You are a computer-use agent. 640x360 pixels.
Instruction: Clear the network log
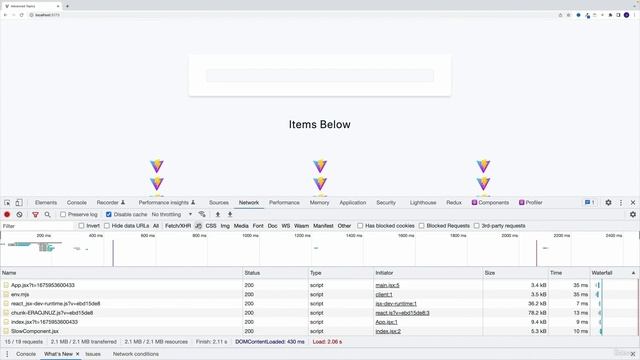19,214
